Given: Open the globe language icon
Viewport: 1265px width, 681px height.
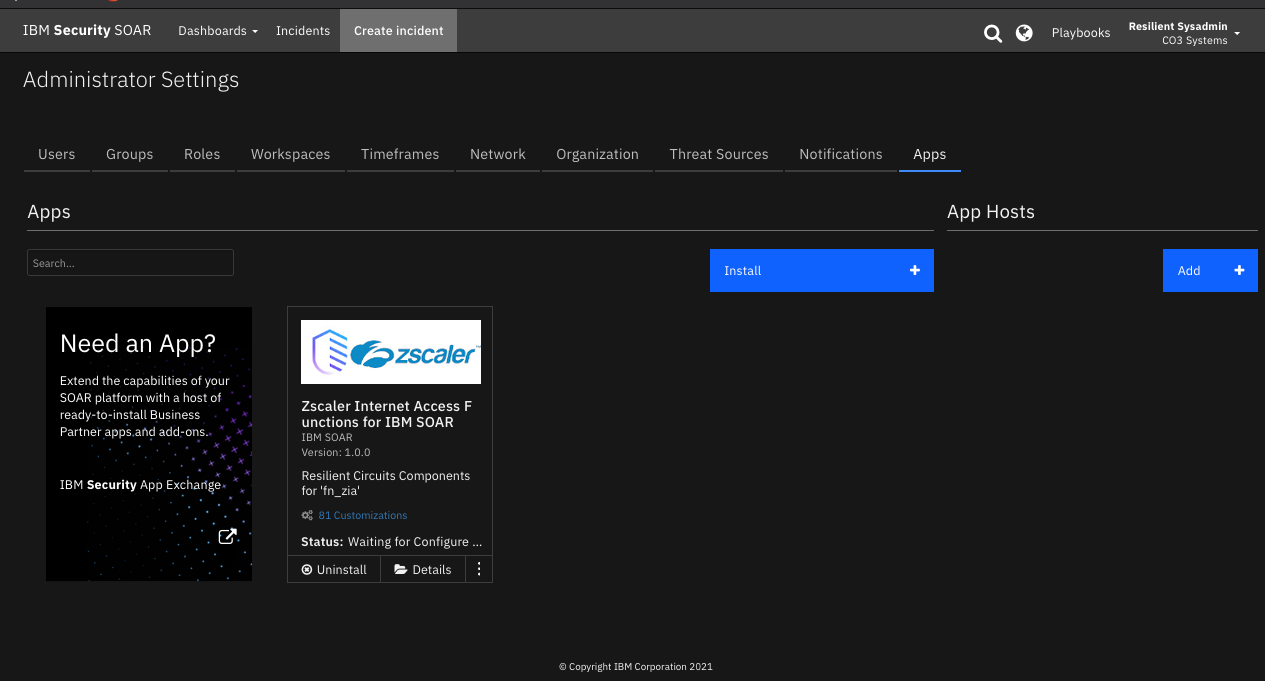Looking at the screenshot, I should tap(1024, 32).
